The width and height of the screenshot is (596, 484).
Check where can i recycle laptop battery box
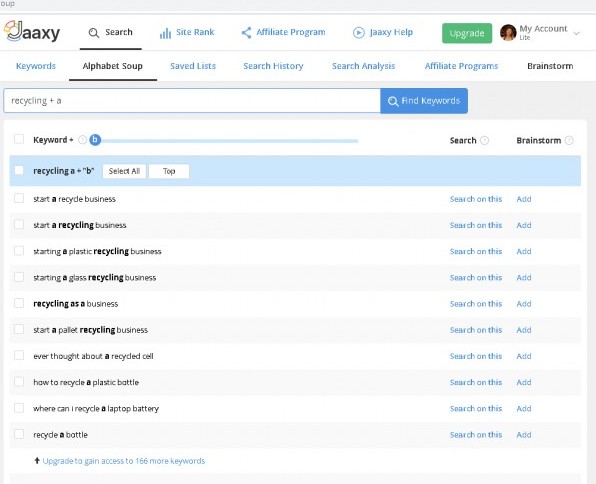tap(19, 408)
